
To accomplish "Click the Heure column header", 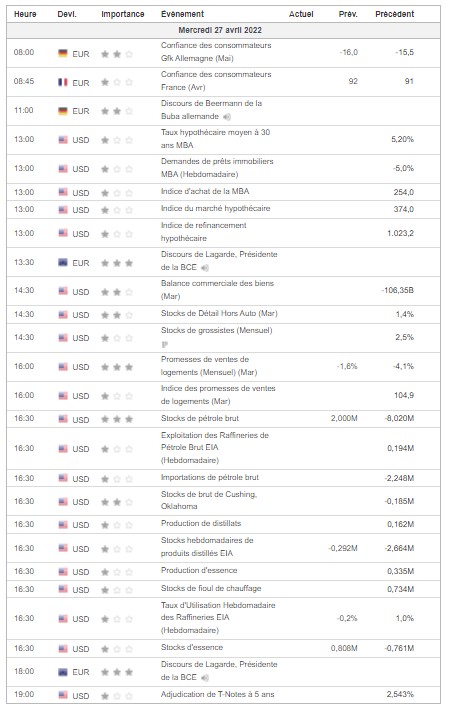I will [25, 14].
